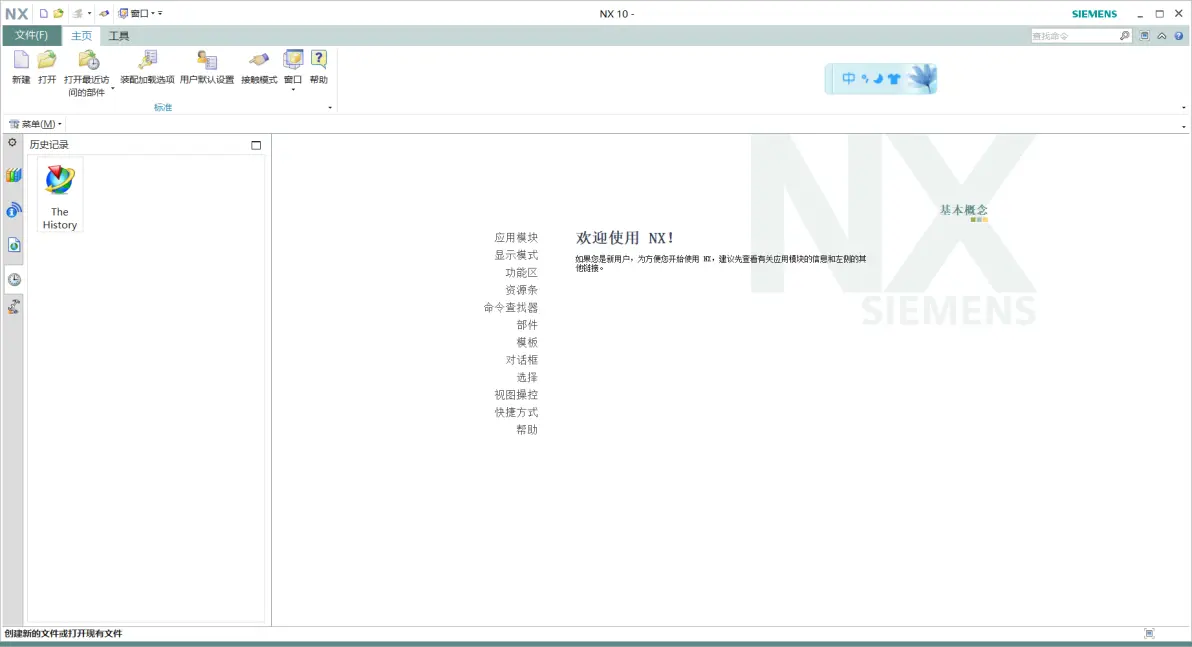The height and width of the screenshot is (647, 1192).
Task: Open the web info broadcast resource tab icon
Action: point(14,211)
